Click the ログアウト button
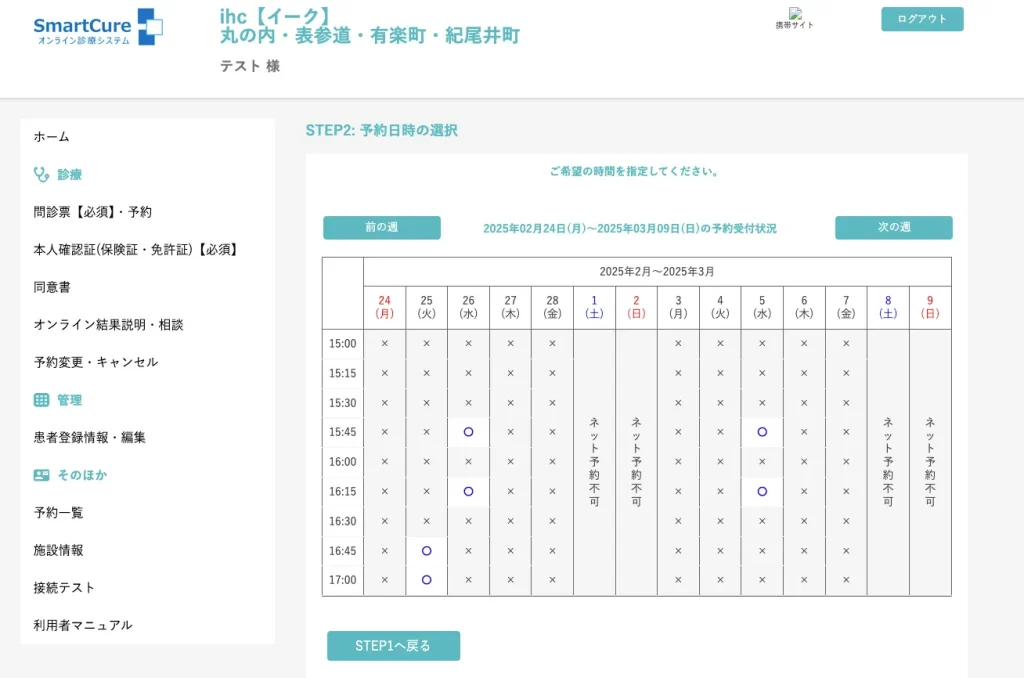This screenshot has width=1024, height=678. click(921, 19)
